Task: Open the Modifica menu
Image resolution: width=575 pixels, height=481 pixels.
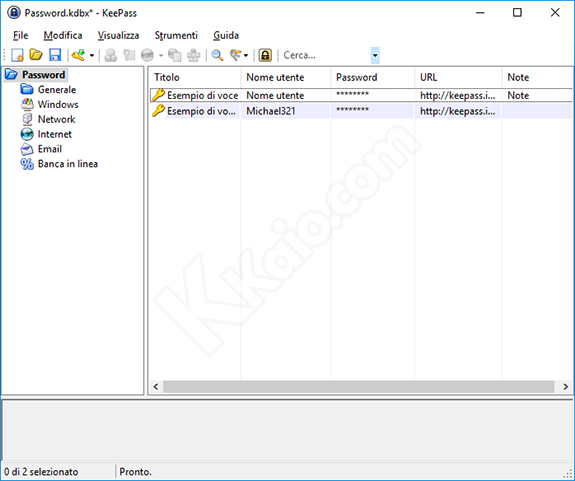Action: 63,36
